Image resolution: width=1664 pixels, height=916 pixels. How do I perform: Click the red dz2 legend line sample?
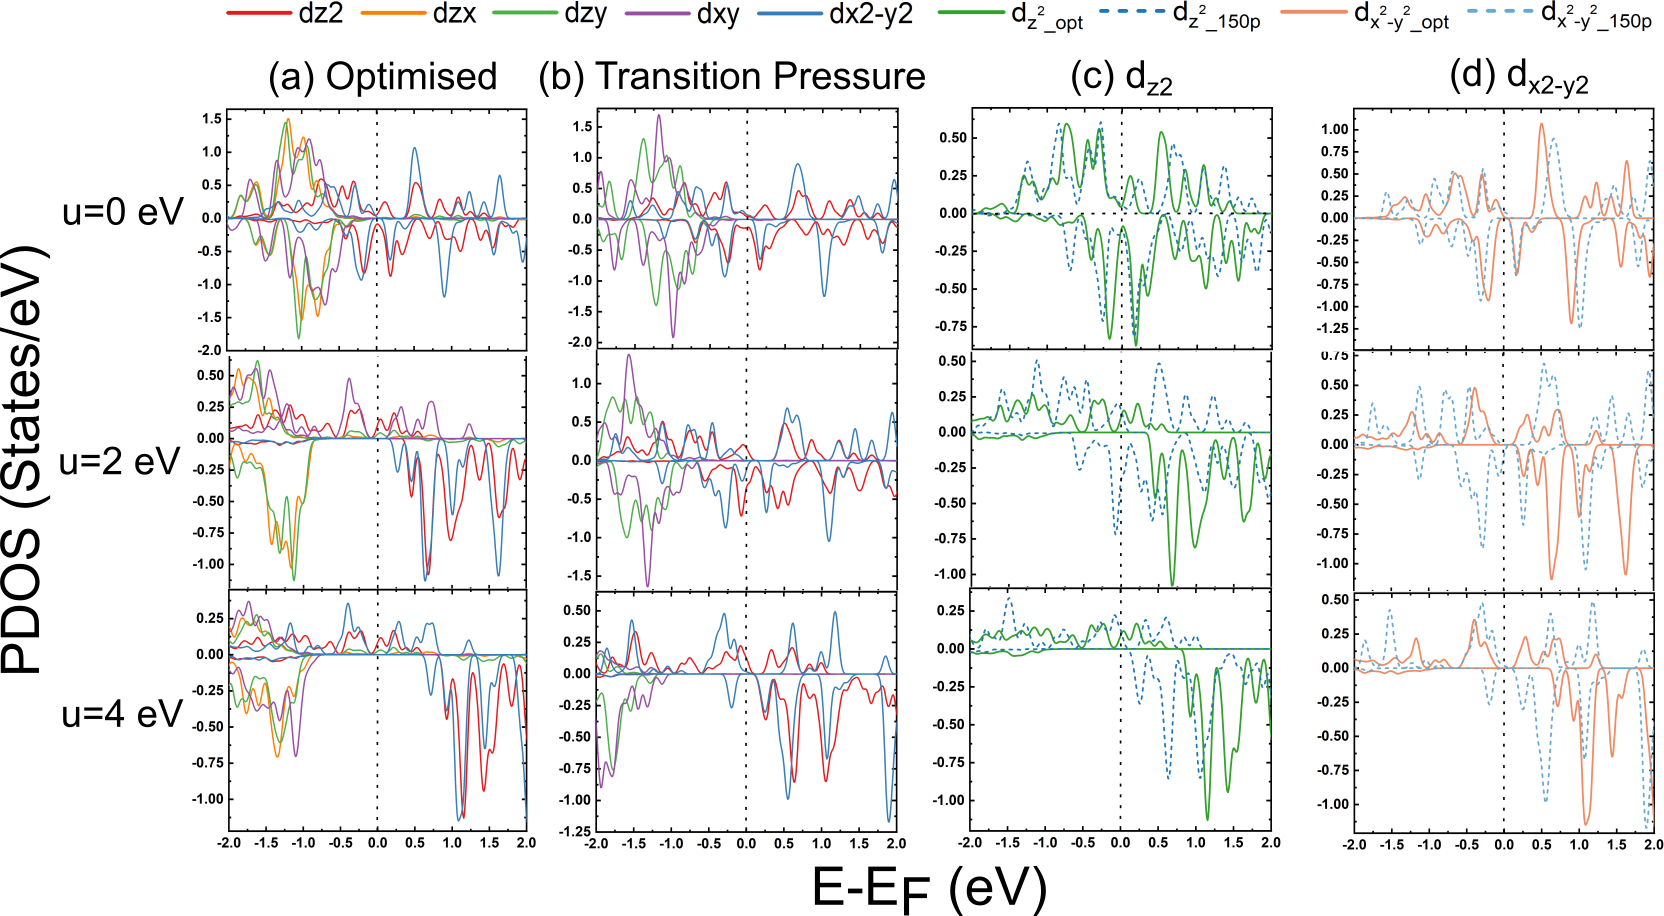click(259, 13)
